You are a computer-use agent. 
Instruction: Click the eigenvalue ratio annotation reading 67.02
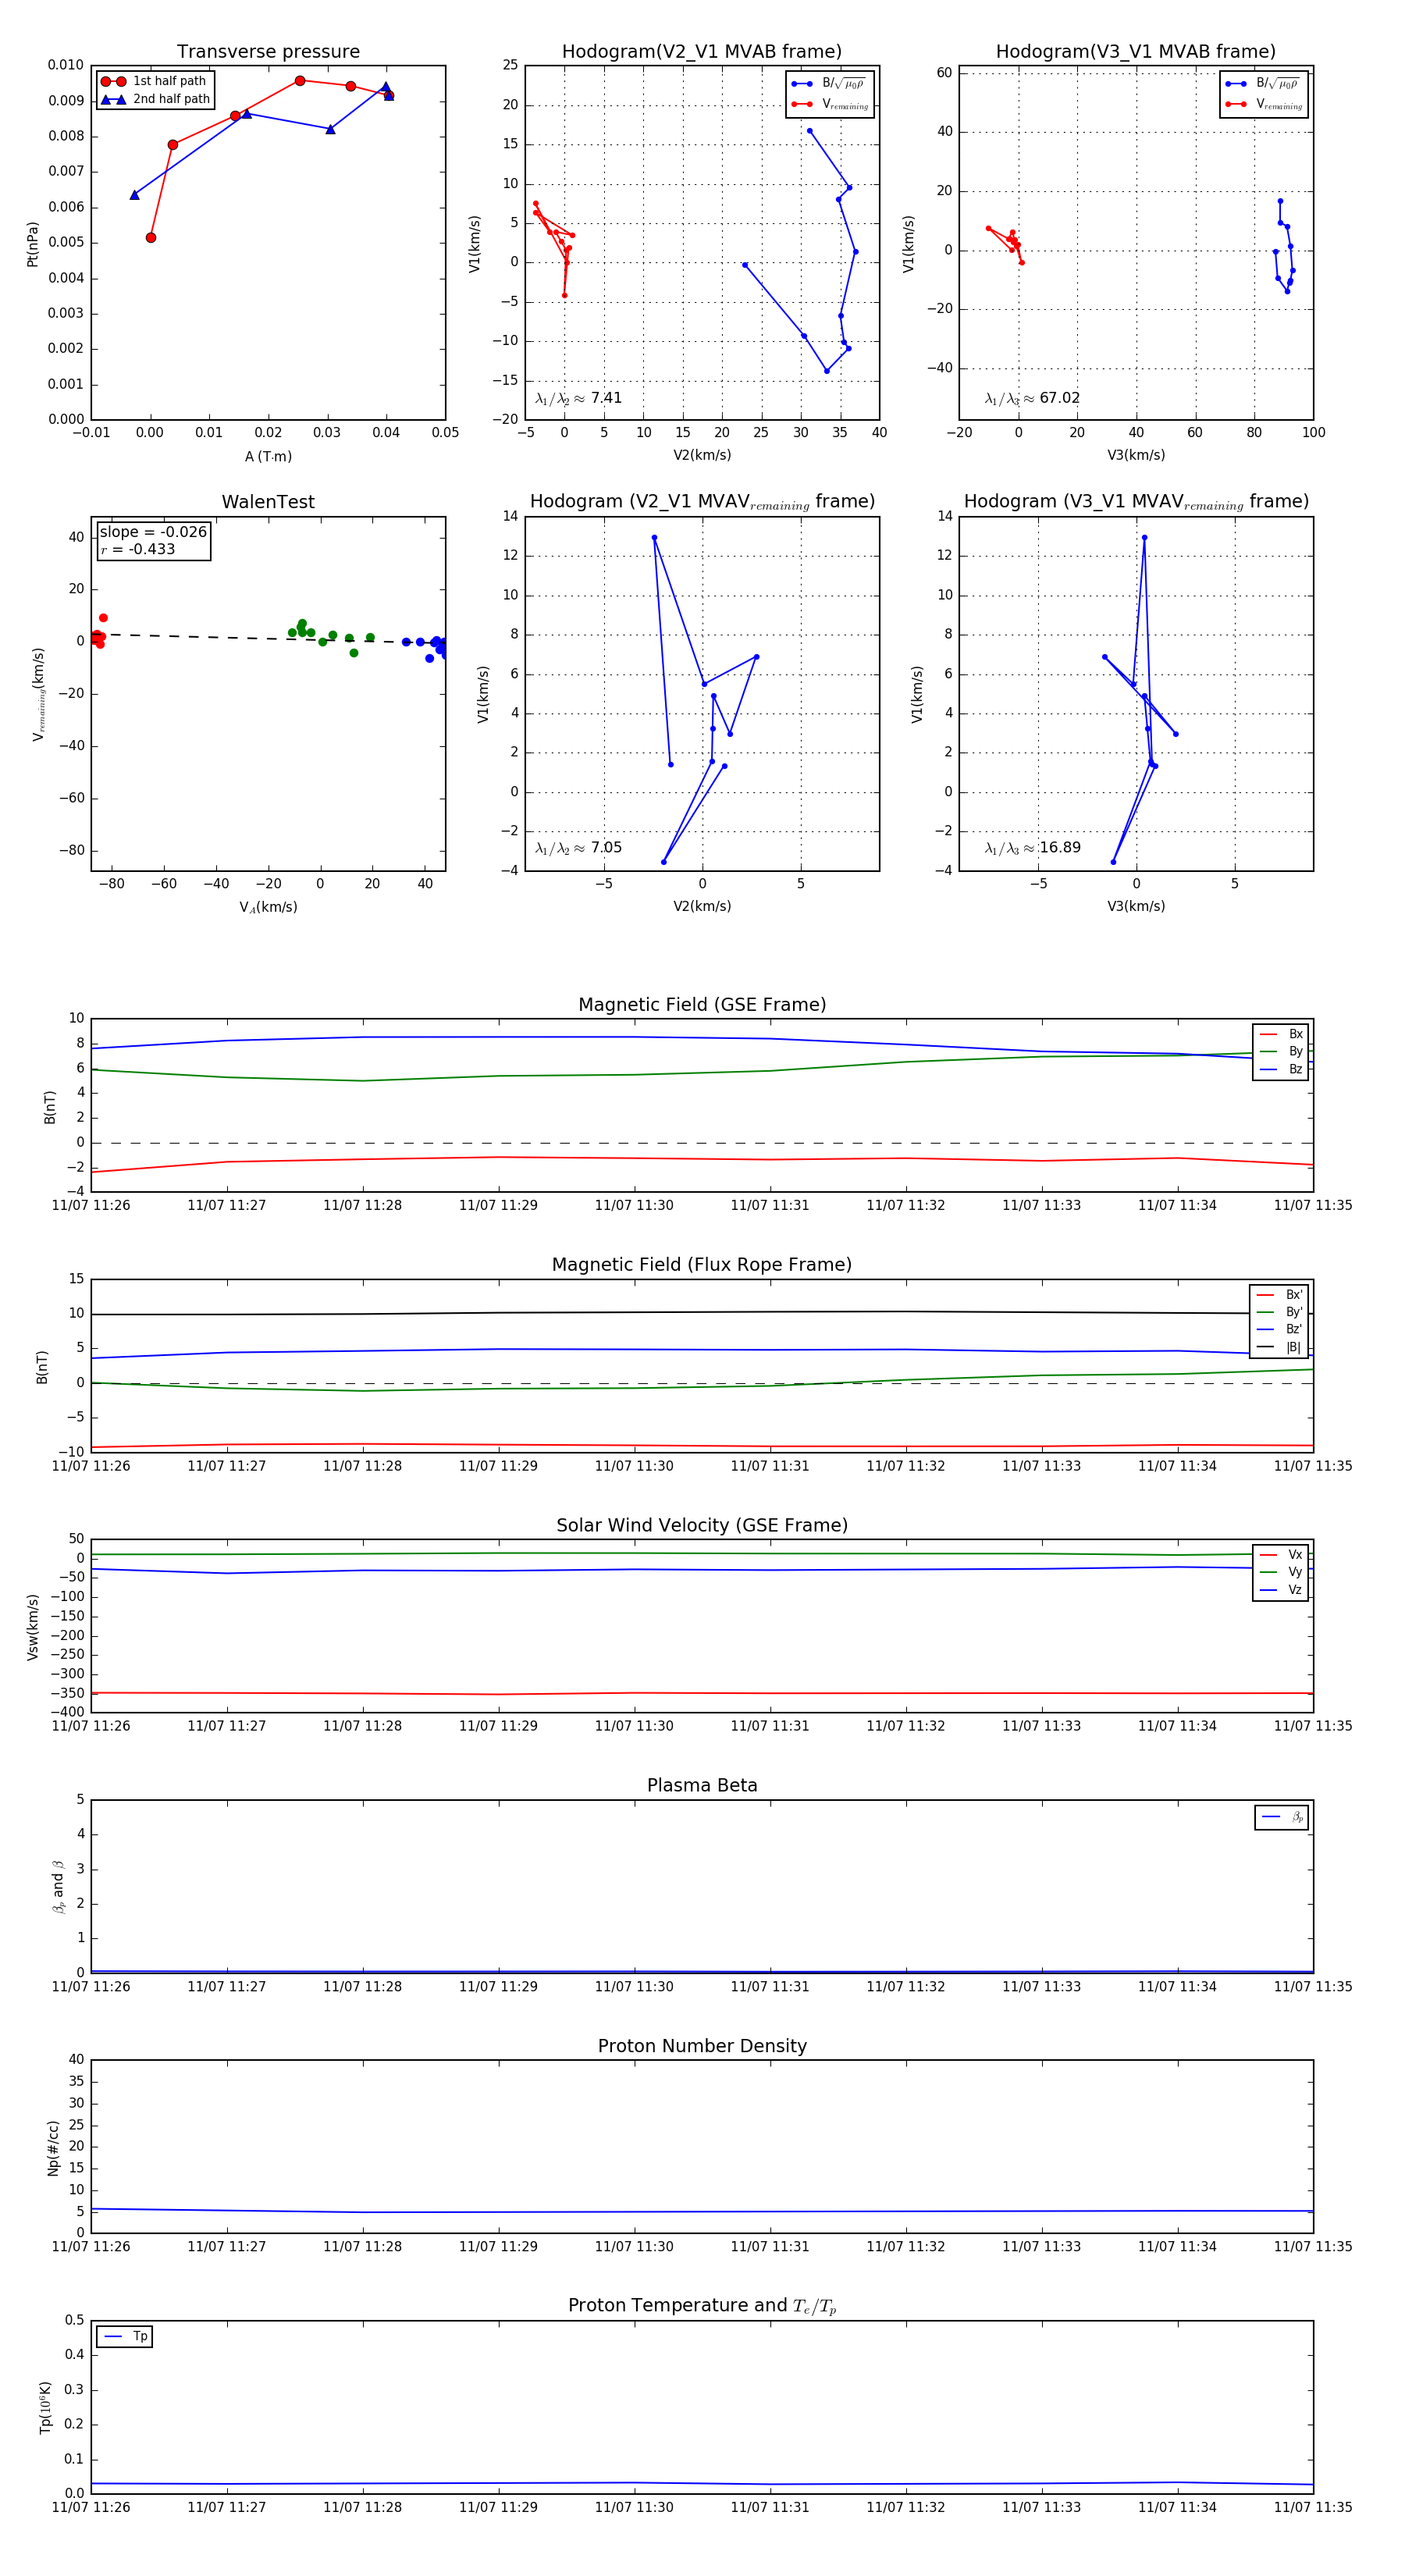[1032, 398]
